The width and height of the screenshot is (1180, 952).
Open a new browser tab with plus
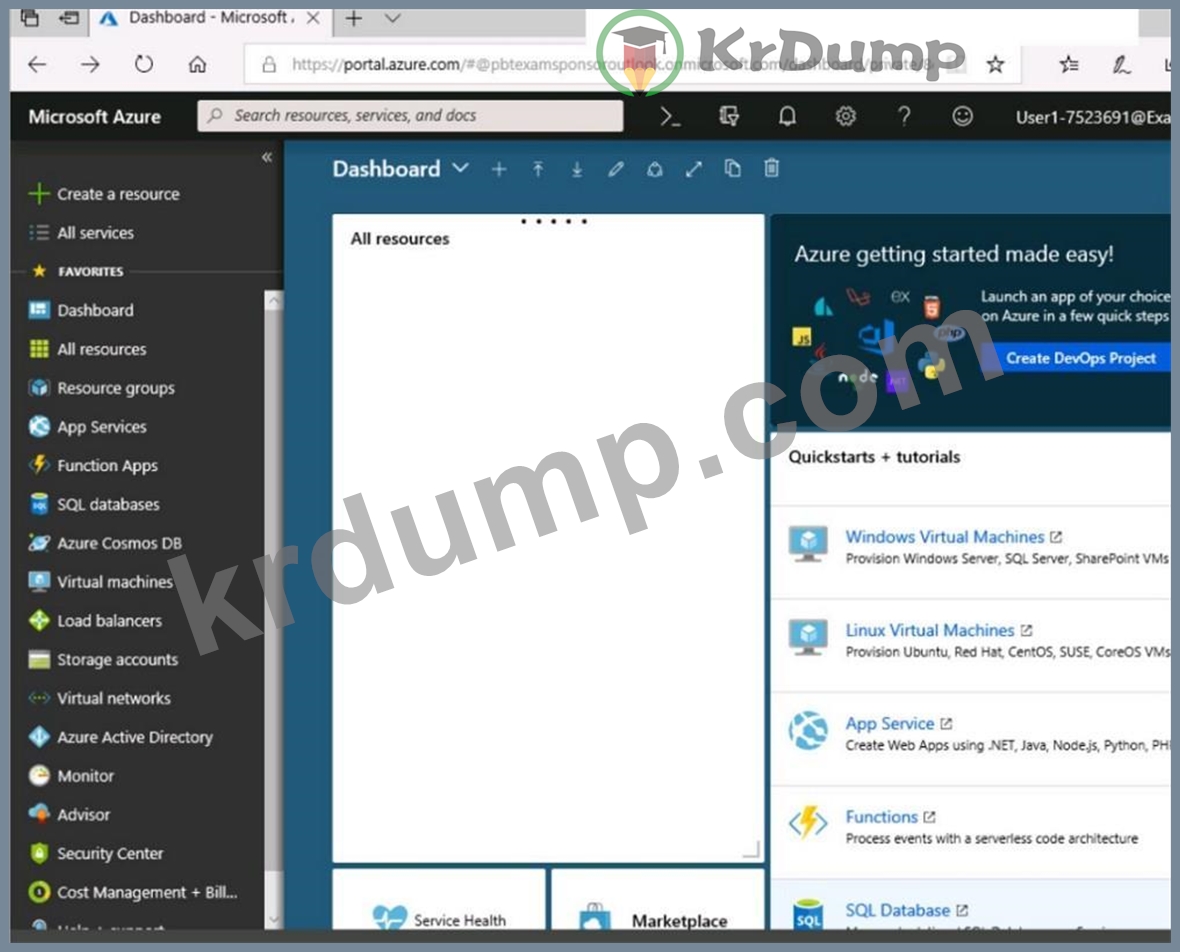354,18
